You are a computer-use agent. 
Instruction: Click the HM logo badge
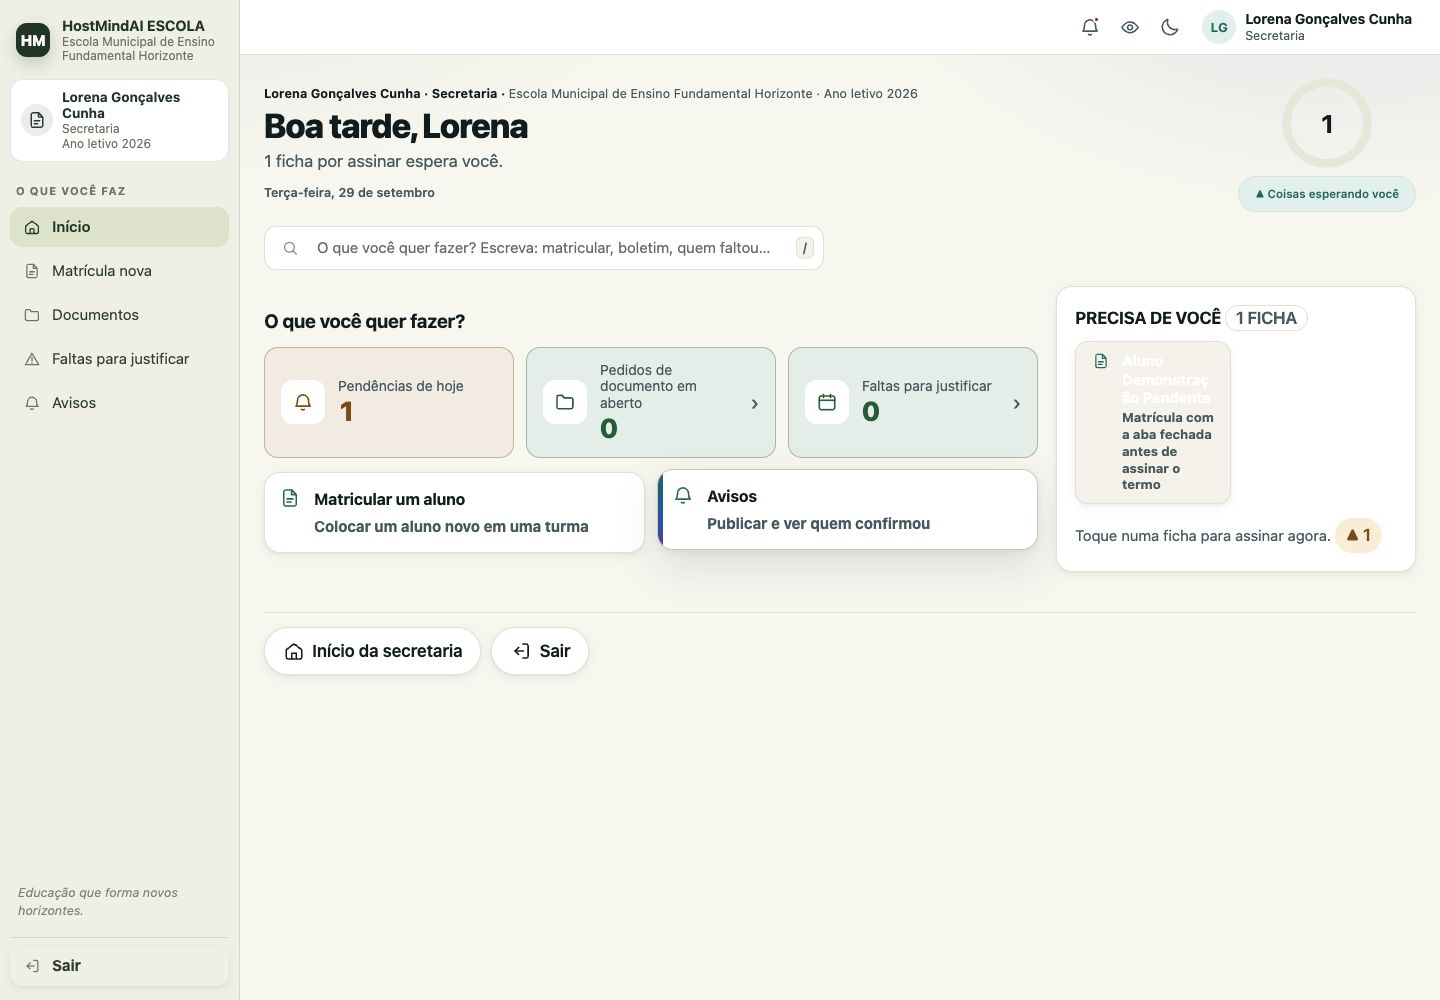click(x=33, y=40)
